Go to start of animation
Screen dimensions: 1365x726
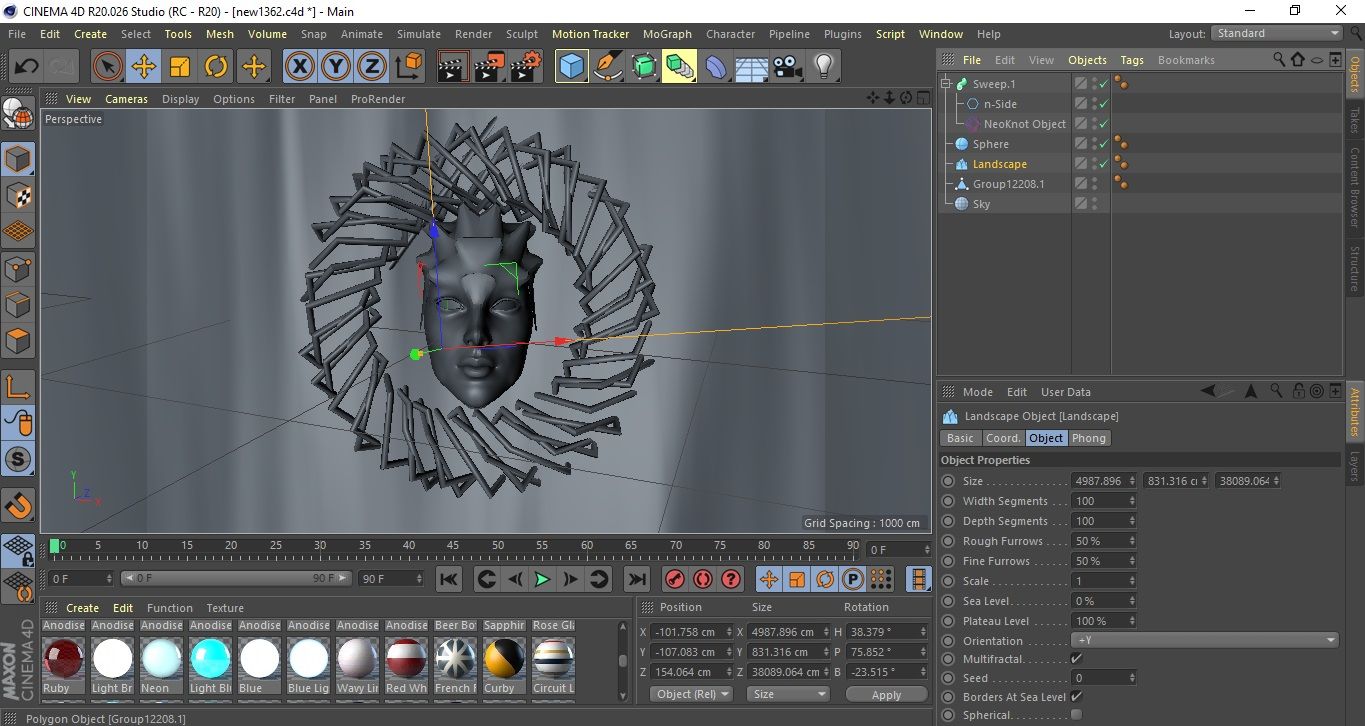[449, 579]
